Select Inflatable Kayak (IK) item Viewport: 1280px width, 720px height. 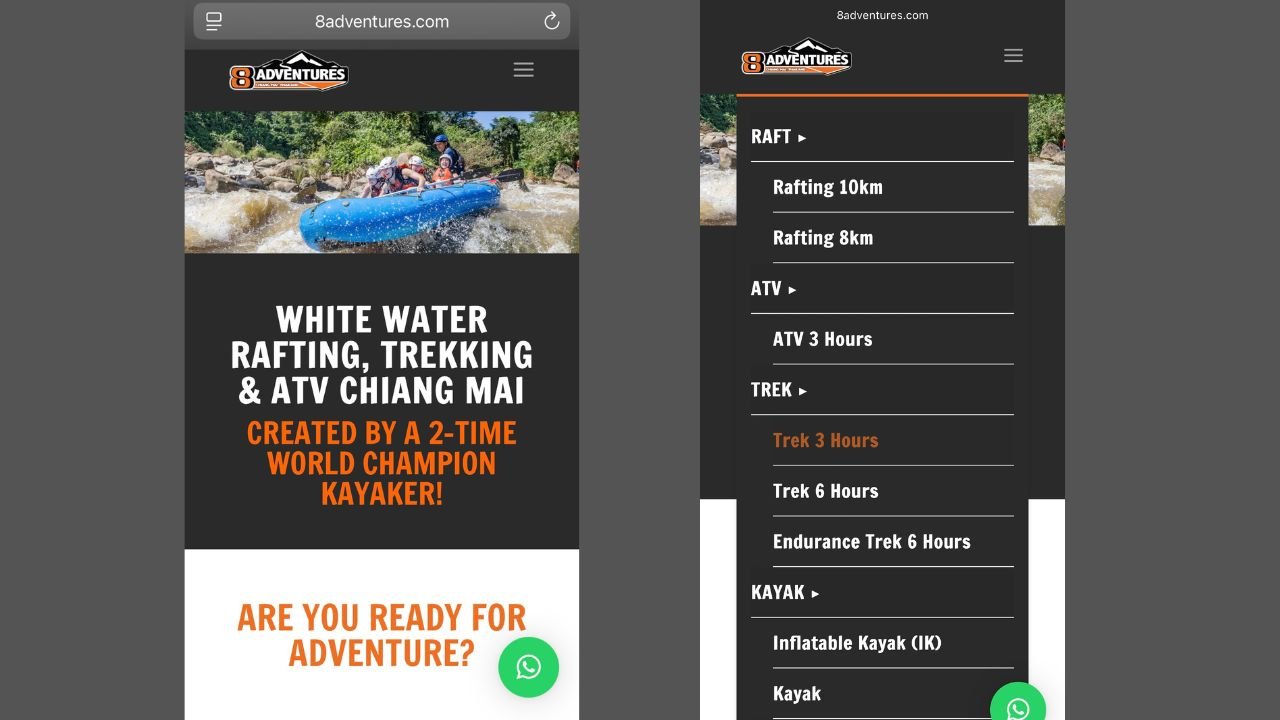[x=857, y=643]
